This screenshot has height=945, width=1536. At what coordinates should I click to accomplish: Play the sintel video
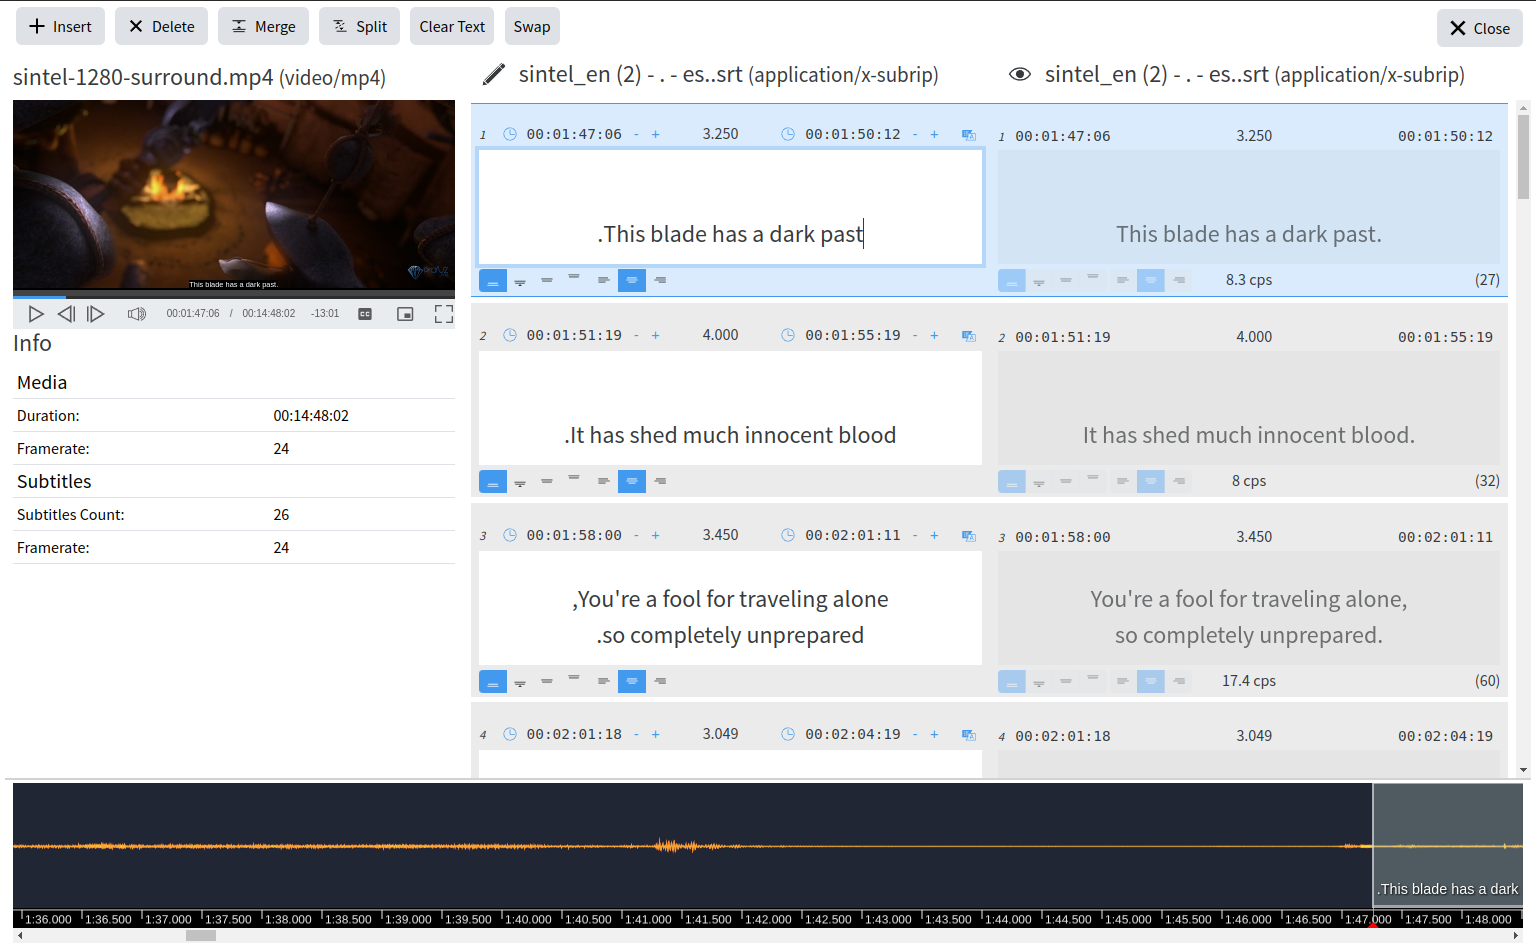pyautogui.click(x=36, y=314)
